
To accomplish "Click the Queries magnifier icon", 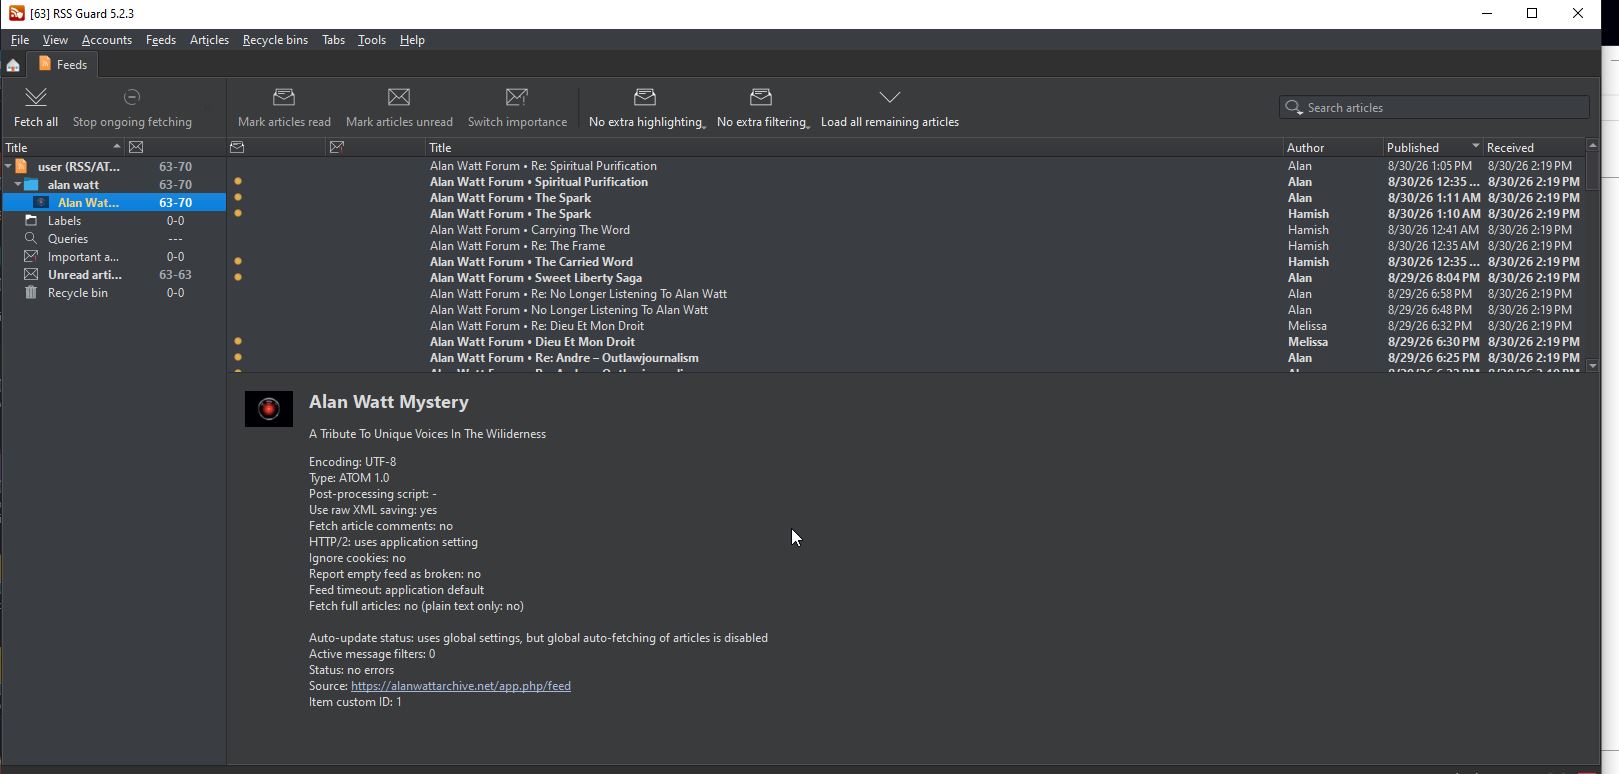I will 31,239.
